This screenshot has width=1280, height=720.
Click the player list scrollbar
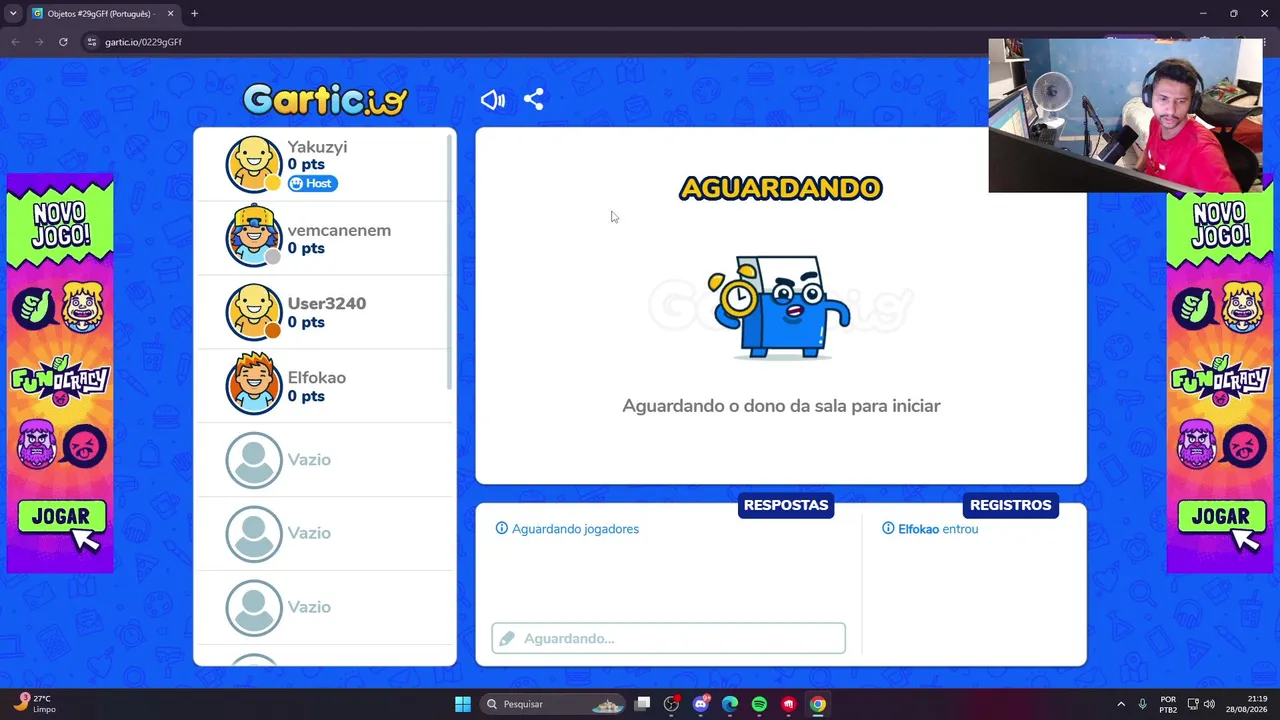[x=449, y=262]
